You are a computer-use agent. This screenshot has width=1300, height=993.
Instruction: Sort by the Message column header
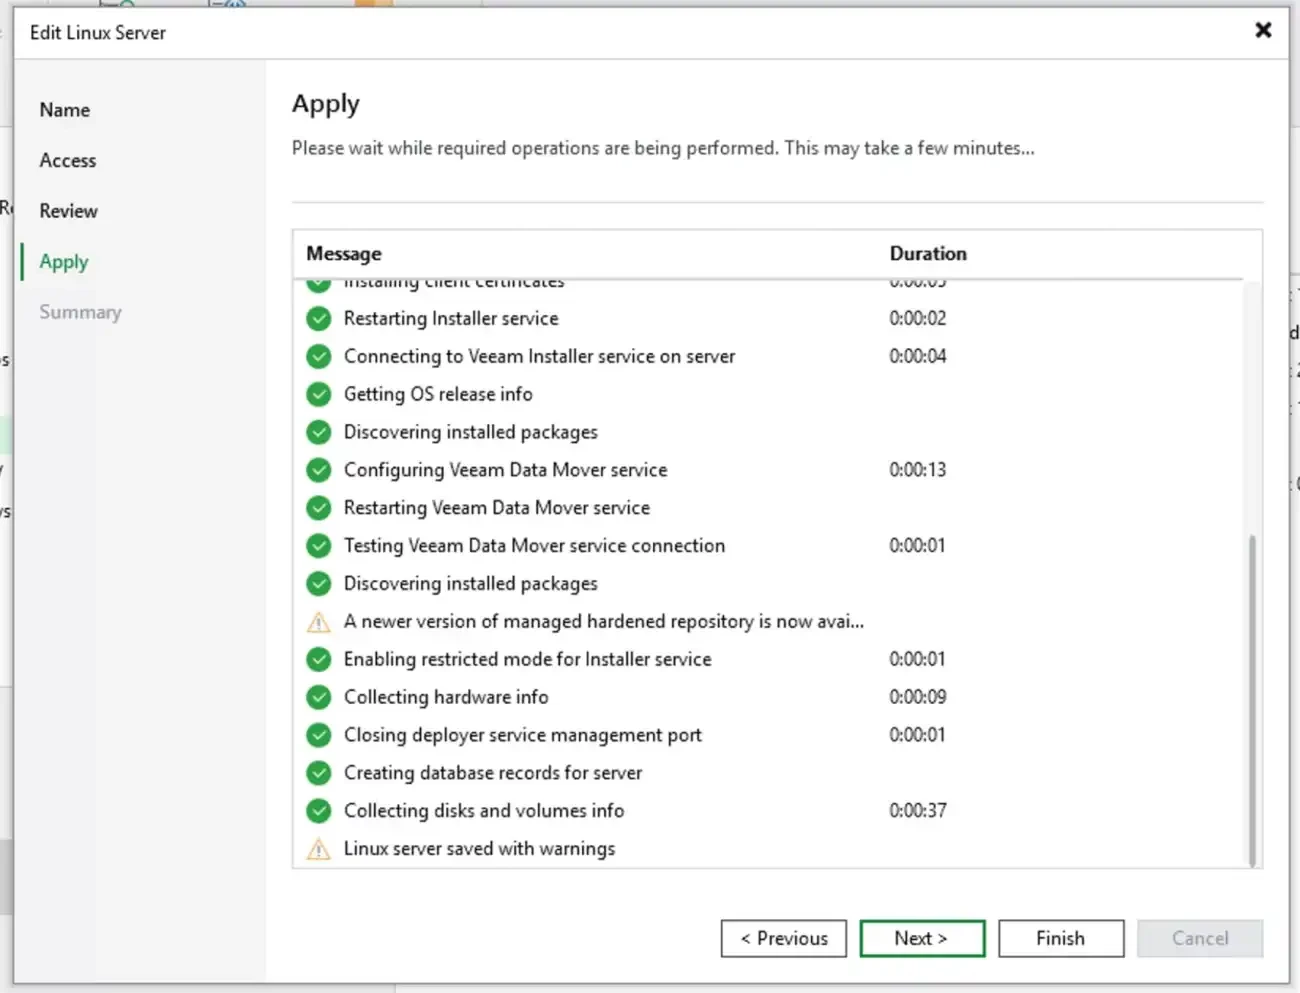344,254
